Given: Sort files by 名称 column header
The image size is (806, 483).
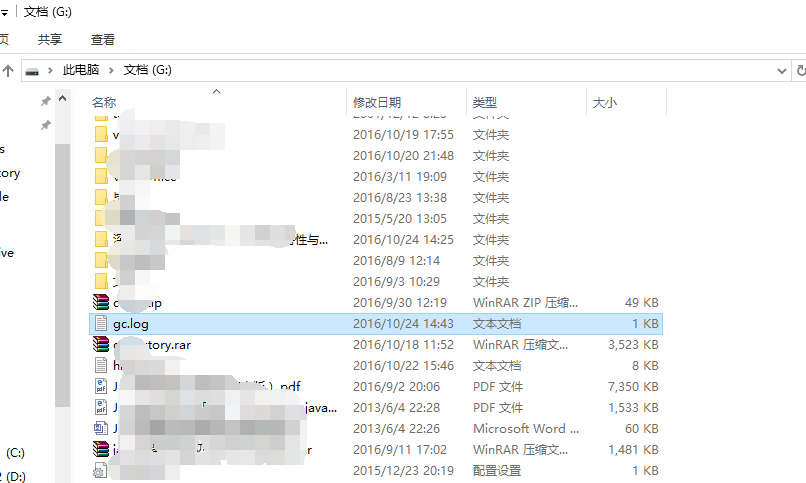Looking at the screenshot, I should click(x=104, y=102).
